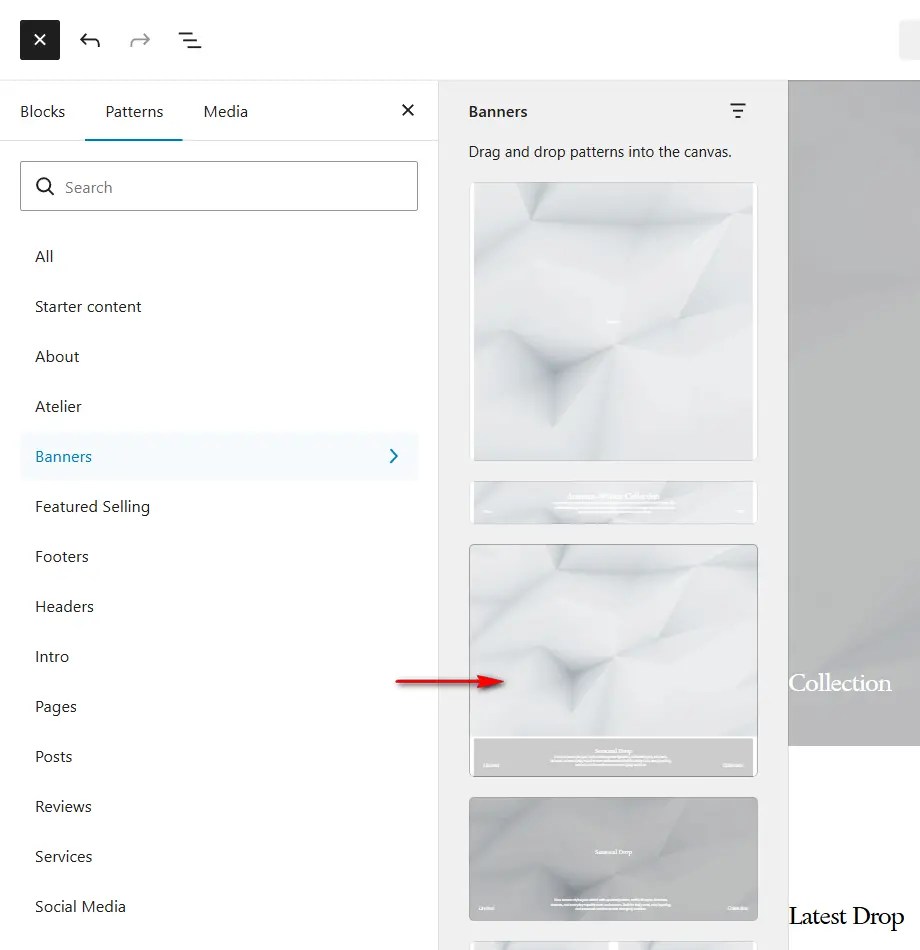This screenshot has height=950, width=920.
Task: Insert the first tall banner pattern
Action: tap(613, 322)
